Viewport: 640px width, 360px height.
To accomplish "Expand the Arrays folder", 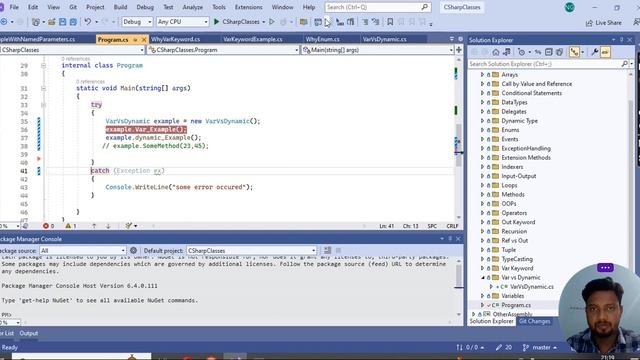I will point(482,75).
